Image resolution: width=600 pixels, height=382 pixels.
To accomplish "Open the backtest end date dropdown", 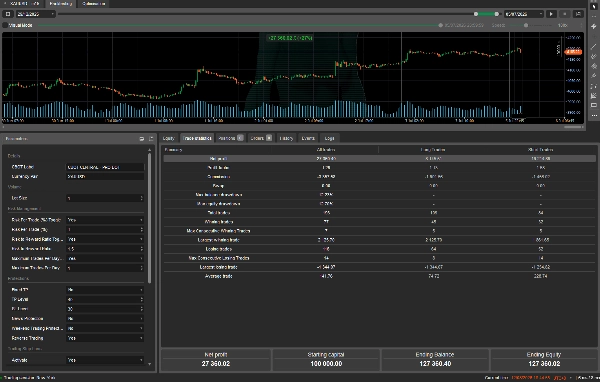I will [x=523, y=14].
